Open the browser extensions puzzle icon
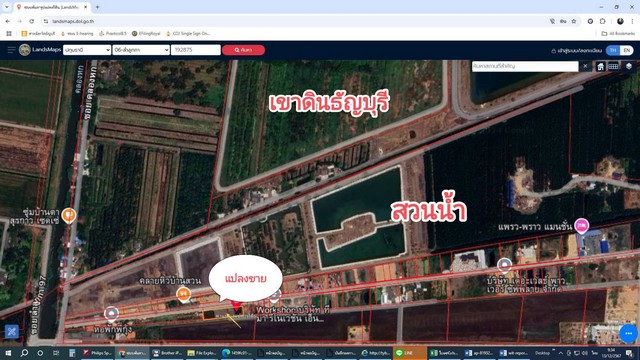 pos(603,21)
